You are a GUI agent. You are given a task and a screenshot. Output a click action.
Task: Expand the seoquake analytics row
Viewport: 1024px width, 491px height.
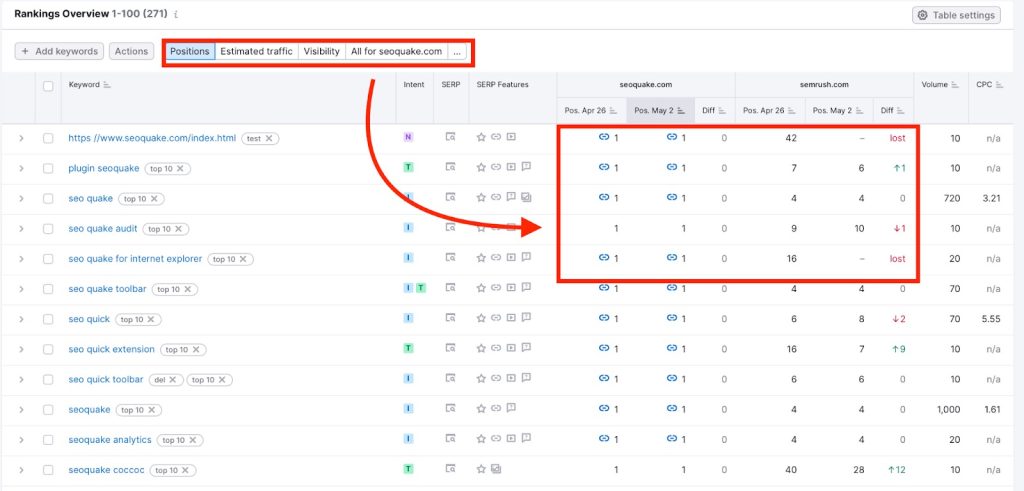[x=21, y=439]
